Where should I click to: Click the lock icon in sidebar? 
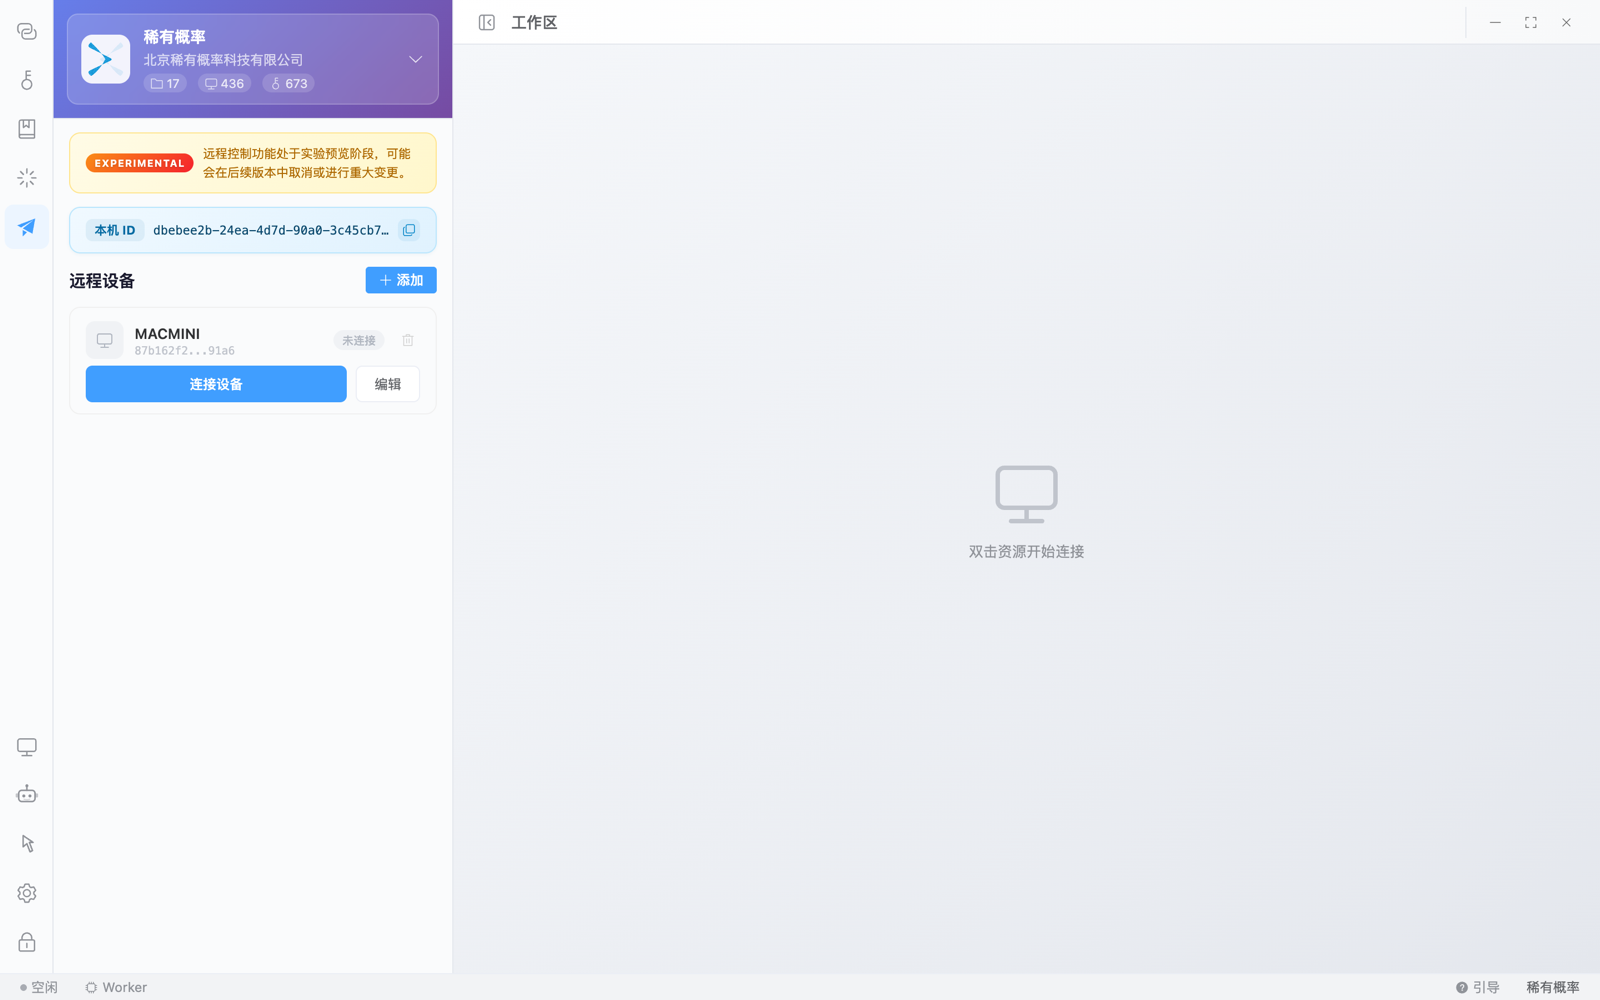[x=27, y=942]
